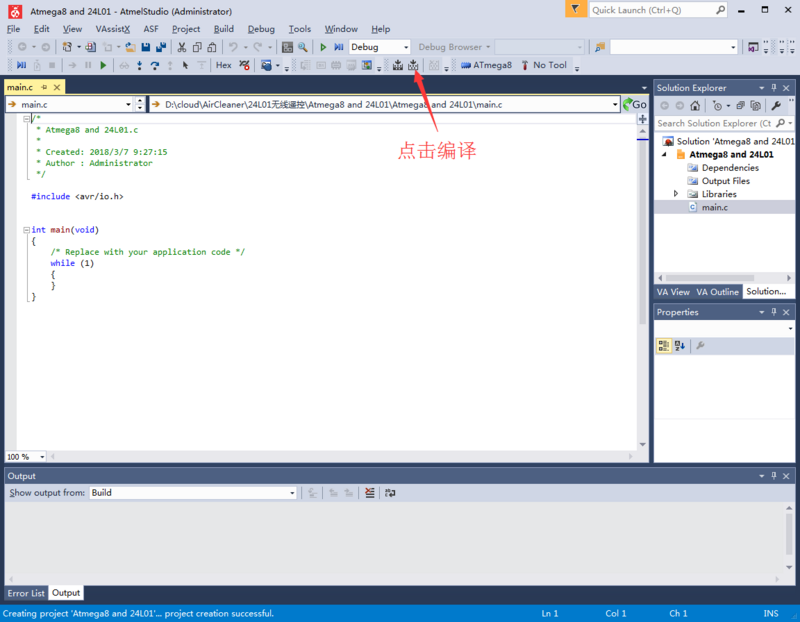Screen dimensions: 800x622
Task: Open the Build menu
Action: [223, 29]
